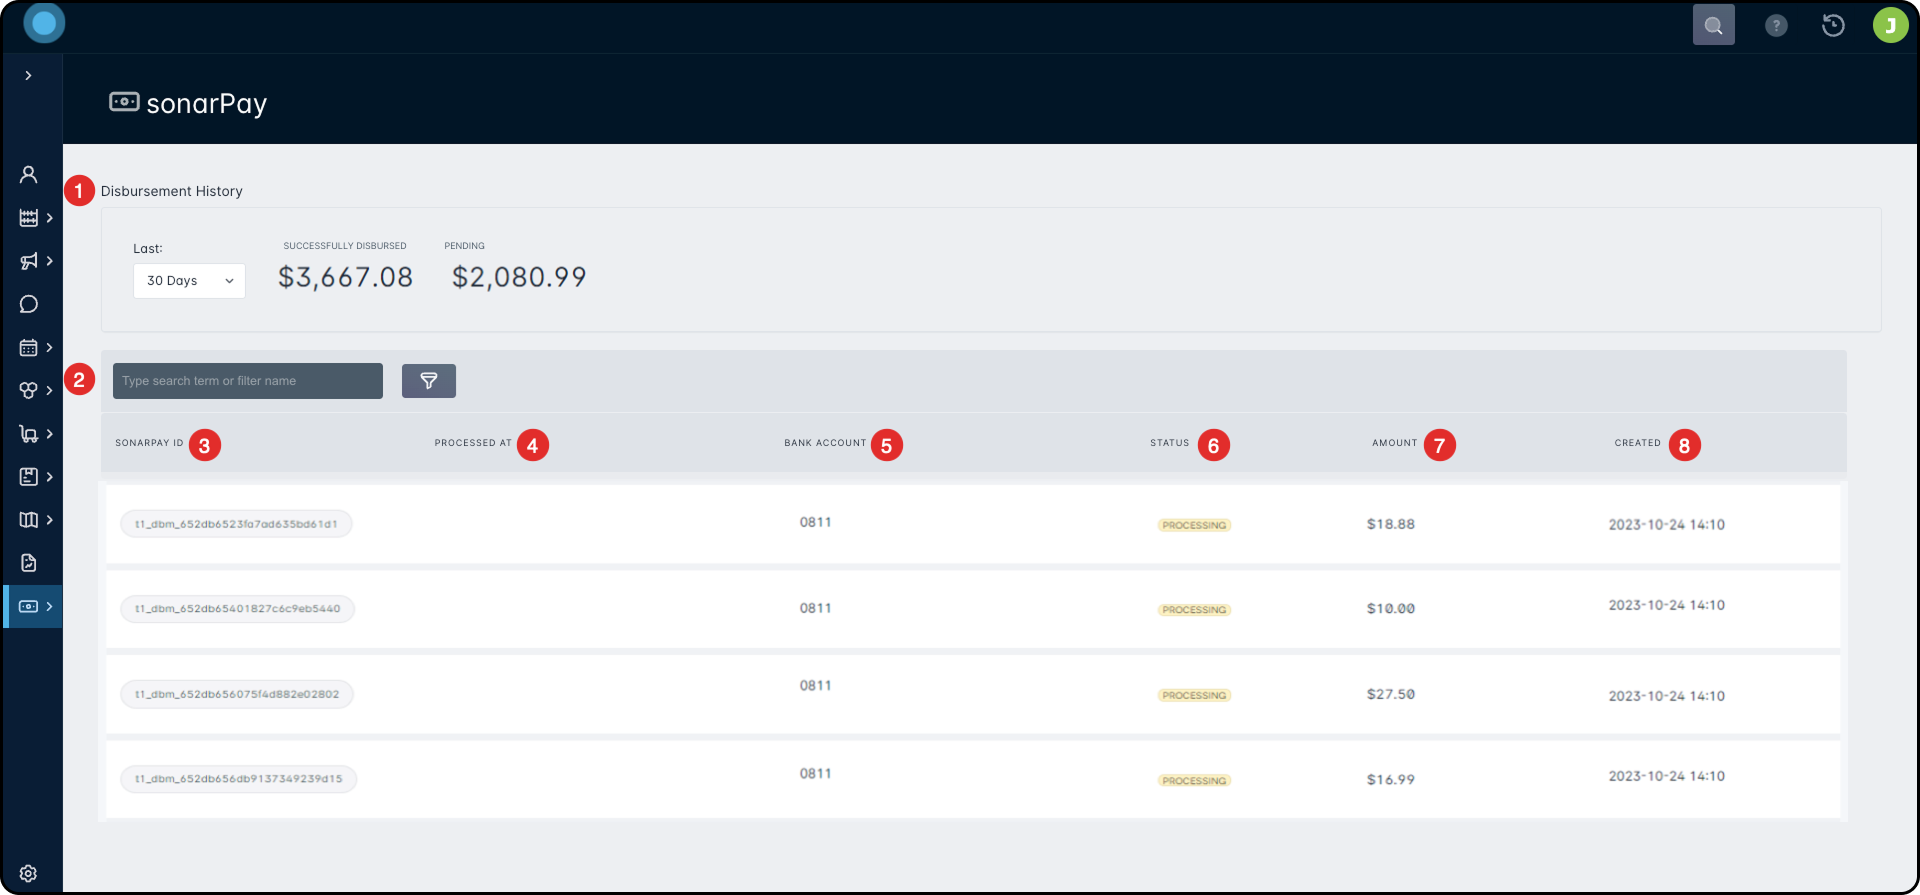The height and width of the screenshot is (895, 1920).
Task: Expand the calendar sidebar item chevron
Action: 49,347
